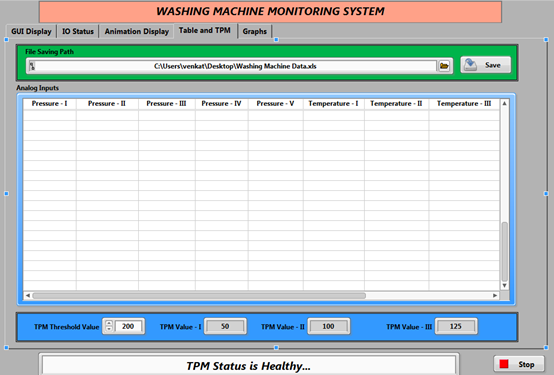The width and height of the screenshot is (554, 375).
Task: Click the TPM Threshold Value field showing 200
Action: [128, 326]
